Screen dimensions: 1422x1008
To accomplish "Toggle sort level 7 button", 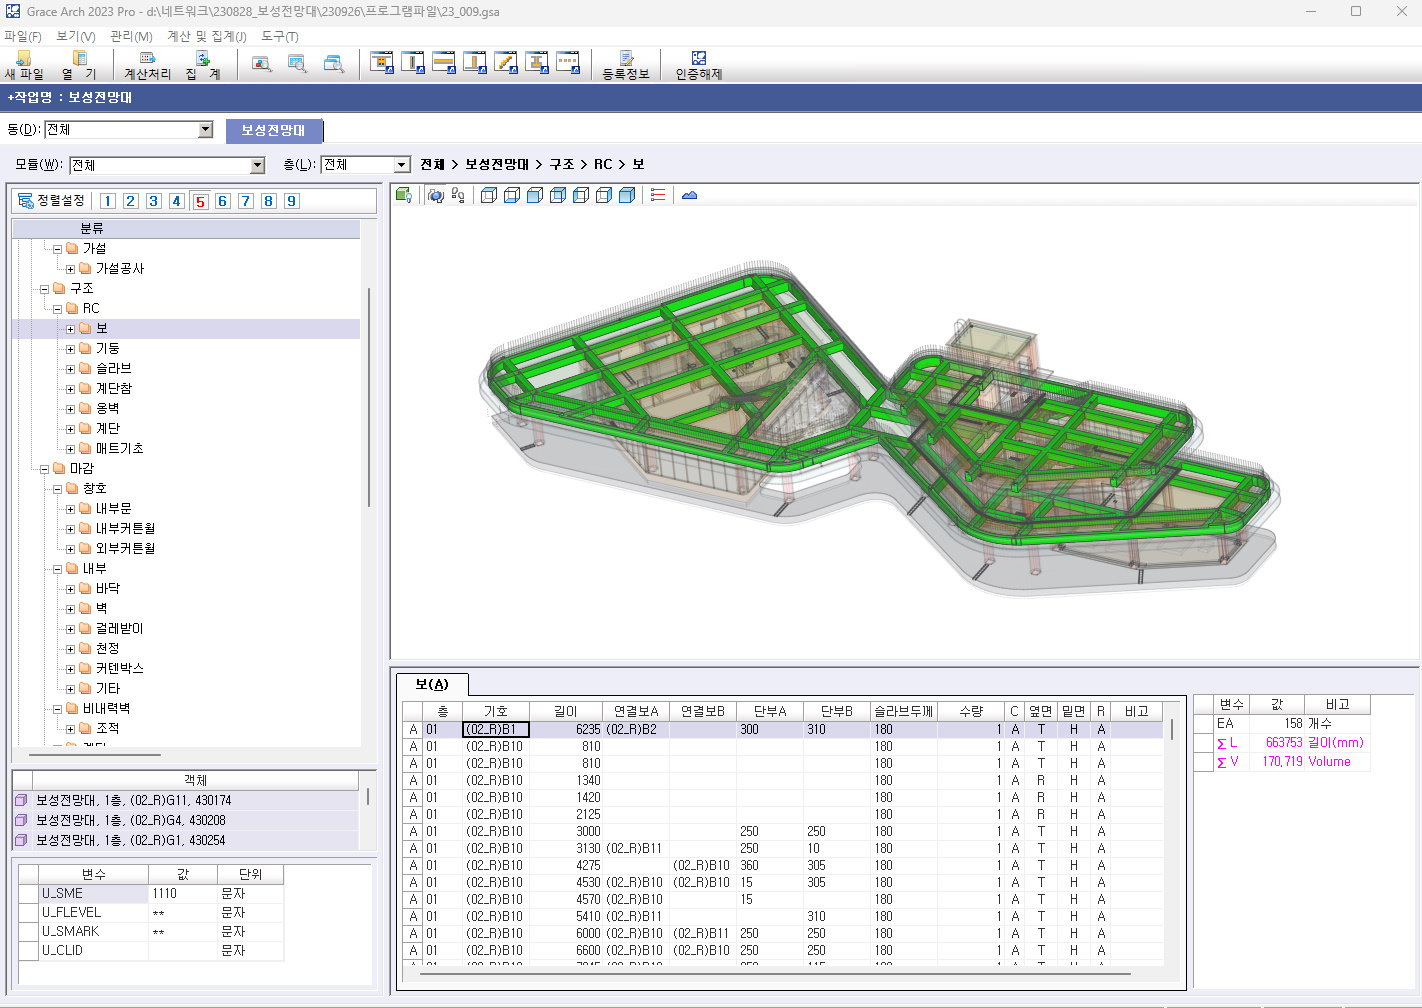I will click(x=246, y=201).
